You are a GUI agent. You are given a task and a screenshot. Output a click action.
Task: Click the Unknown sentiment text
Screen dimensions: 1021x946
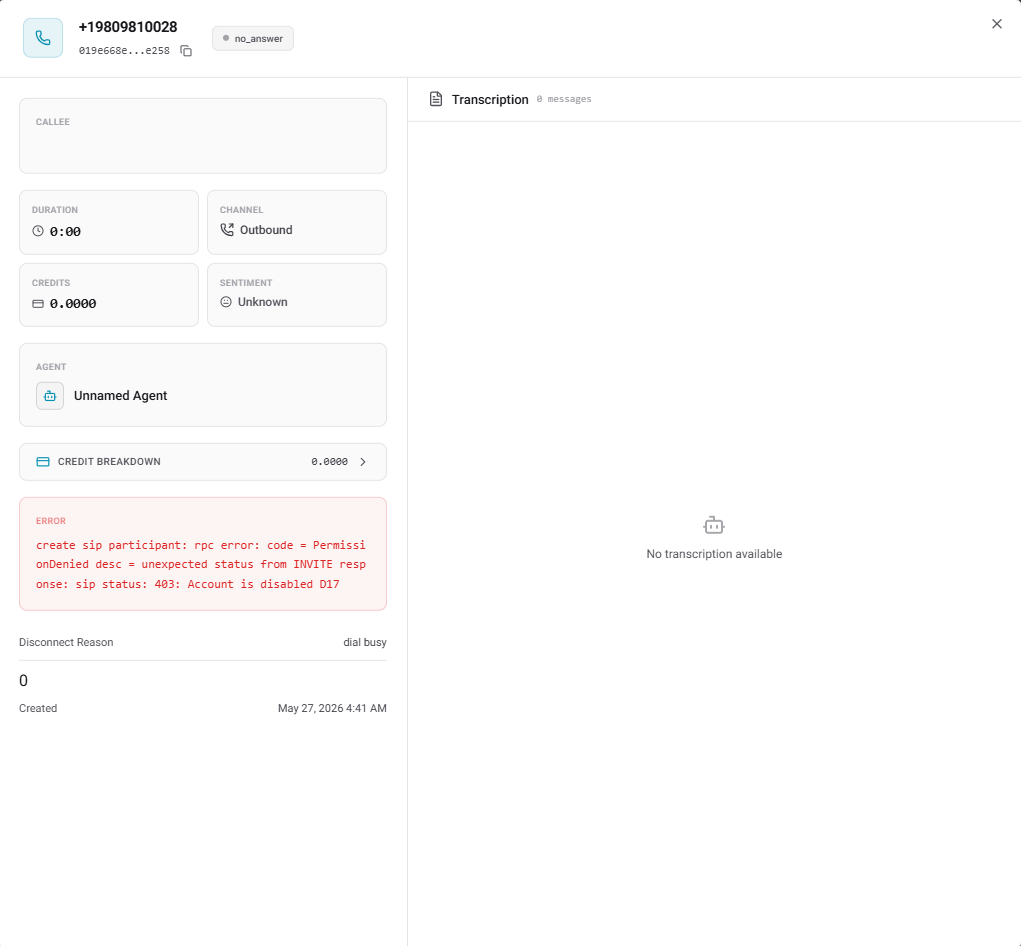tap(262, 302)
